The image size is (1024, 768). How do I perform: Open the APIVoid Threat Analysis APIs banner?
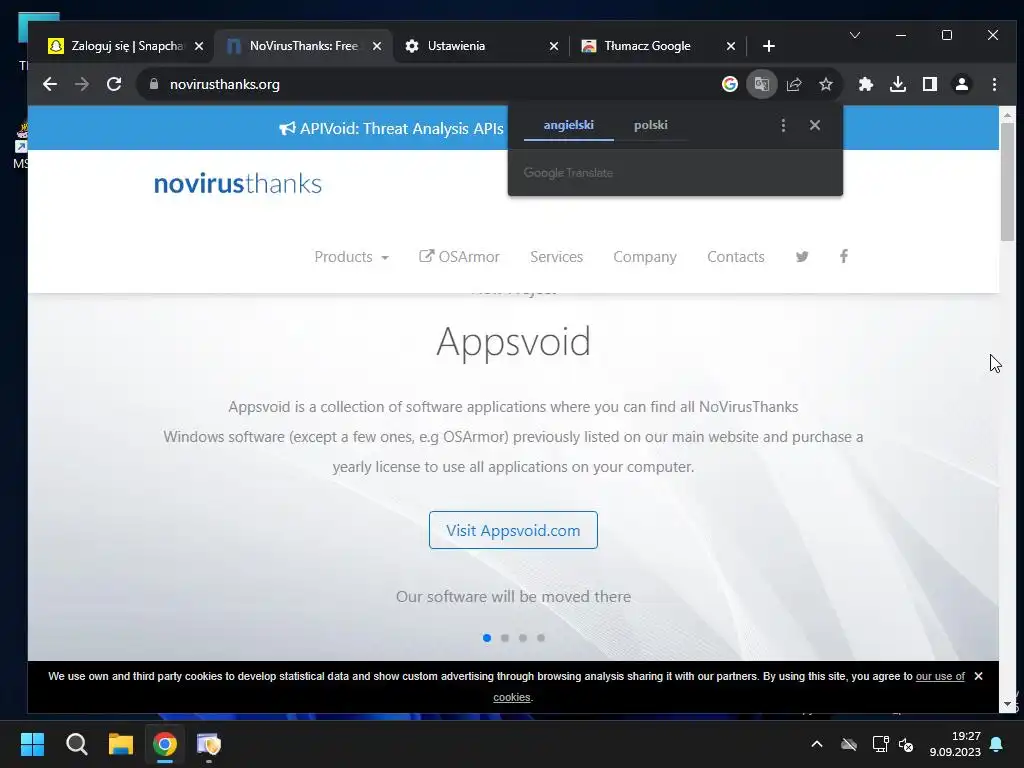391,129
